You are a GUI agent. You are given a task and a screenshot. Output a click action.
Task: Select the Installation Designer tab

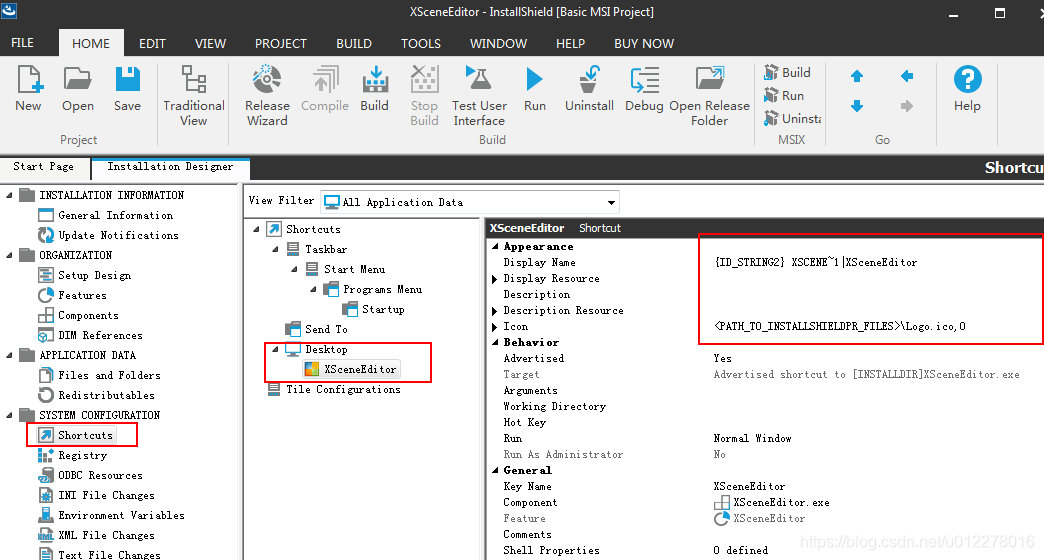pyautogui.click(x=170, y=166)
